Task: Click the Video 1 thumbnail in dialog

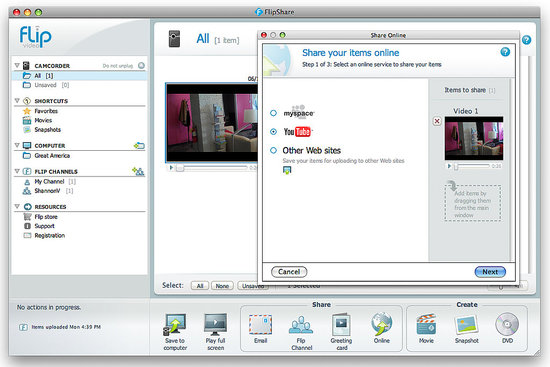Action: [x=474, y=138]
